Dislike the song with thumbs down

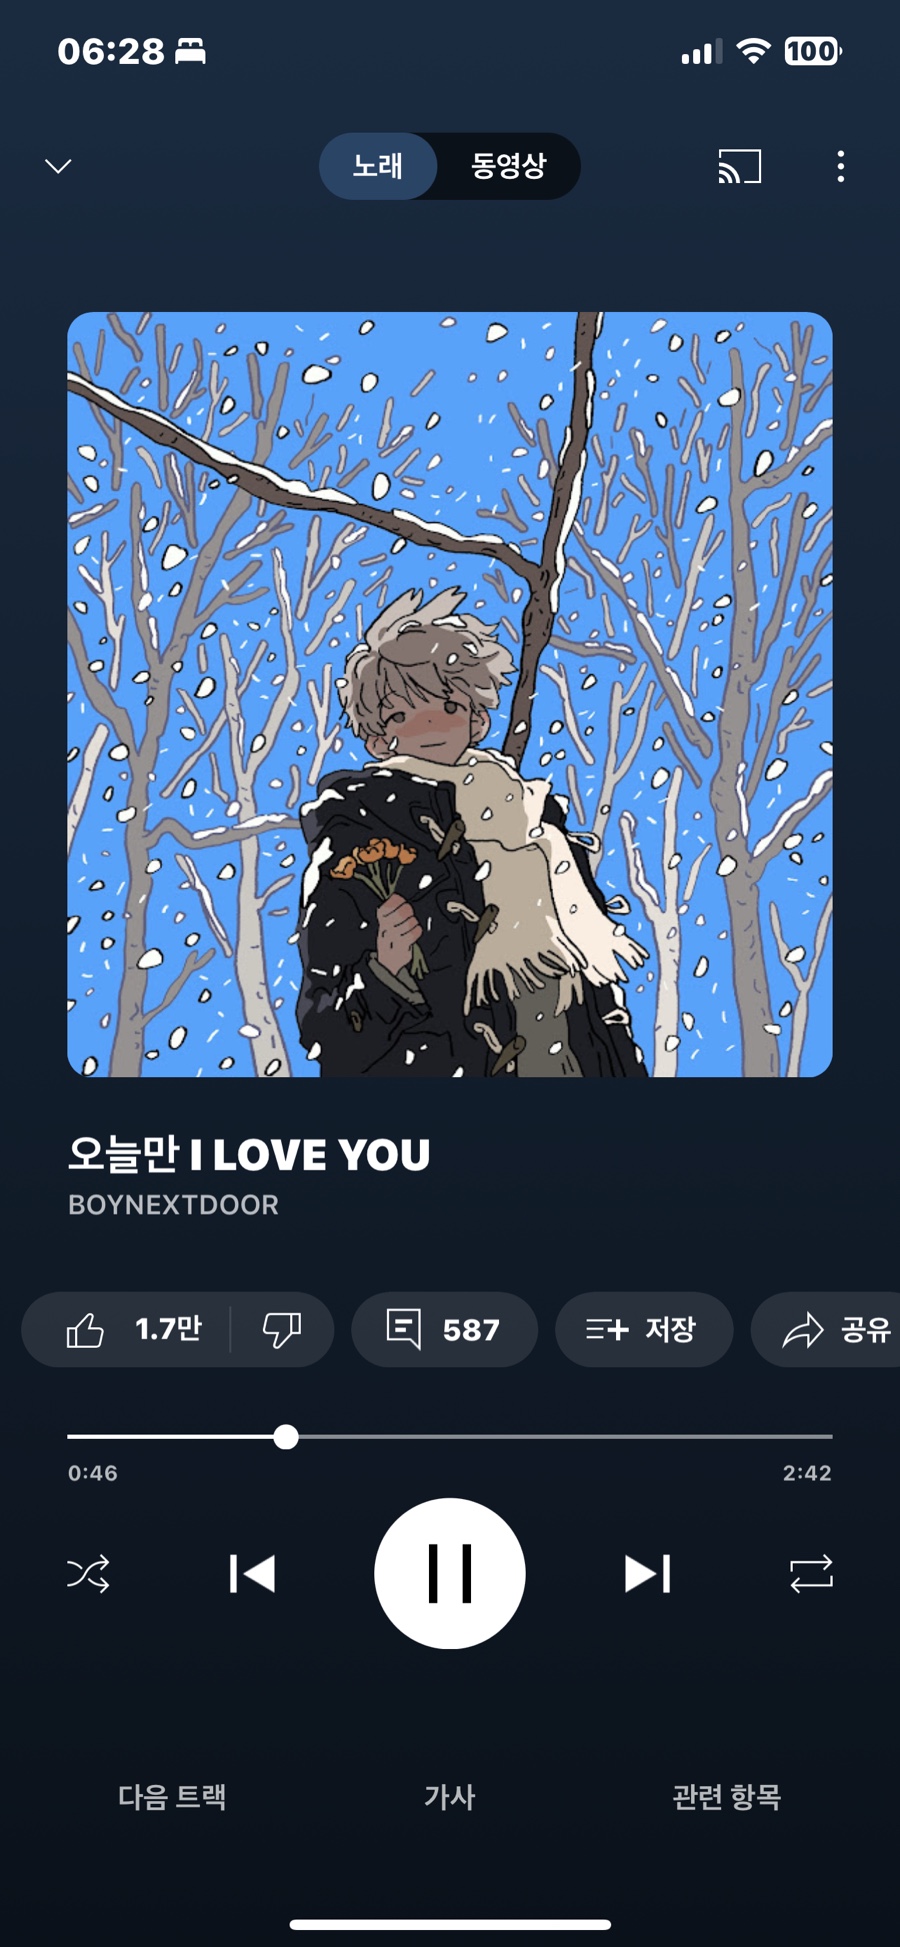point(282,1329)
